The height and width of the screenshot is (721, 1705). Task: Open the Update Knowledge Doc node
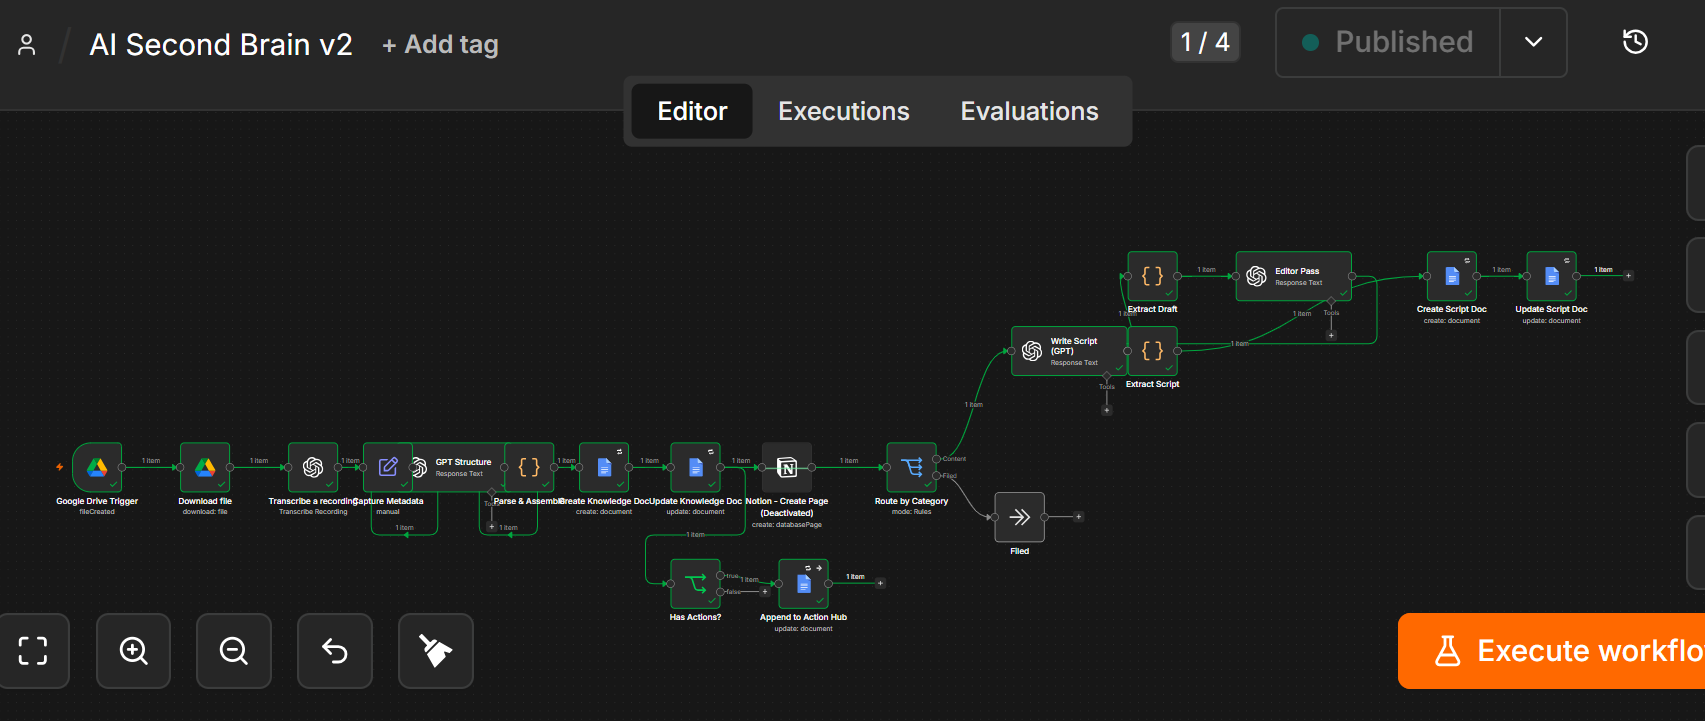(x=696, y=467)
